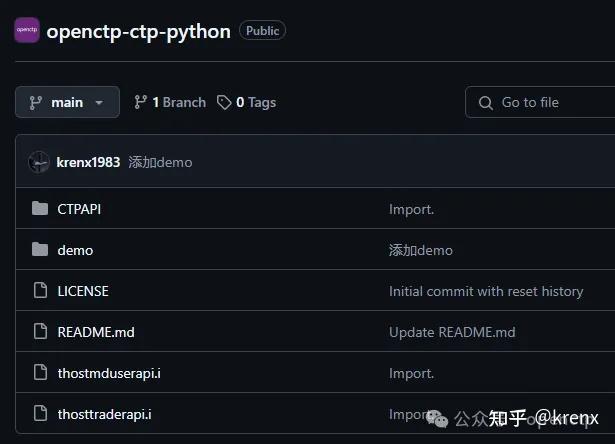The width and height of the screenshot is (615, 444).
Task: Click the CTPAPI folder icon
Action: tap(40, 209)
